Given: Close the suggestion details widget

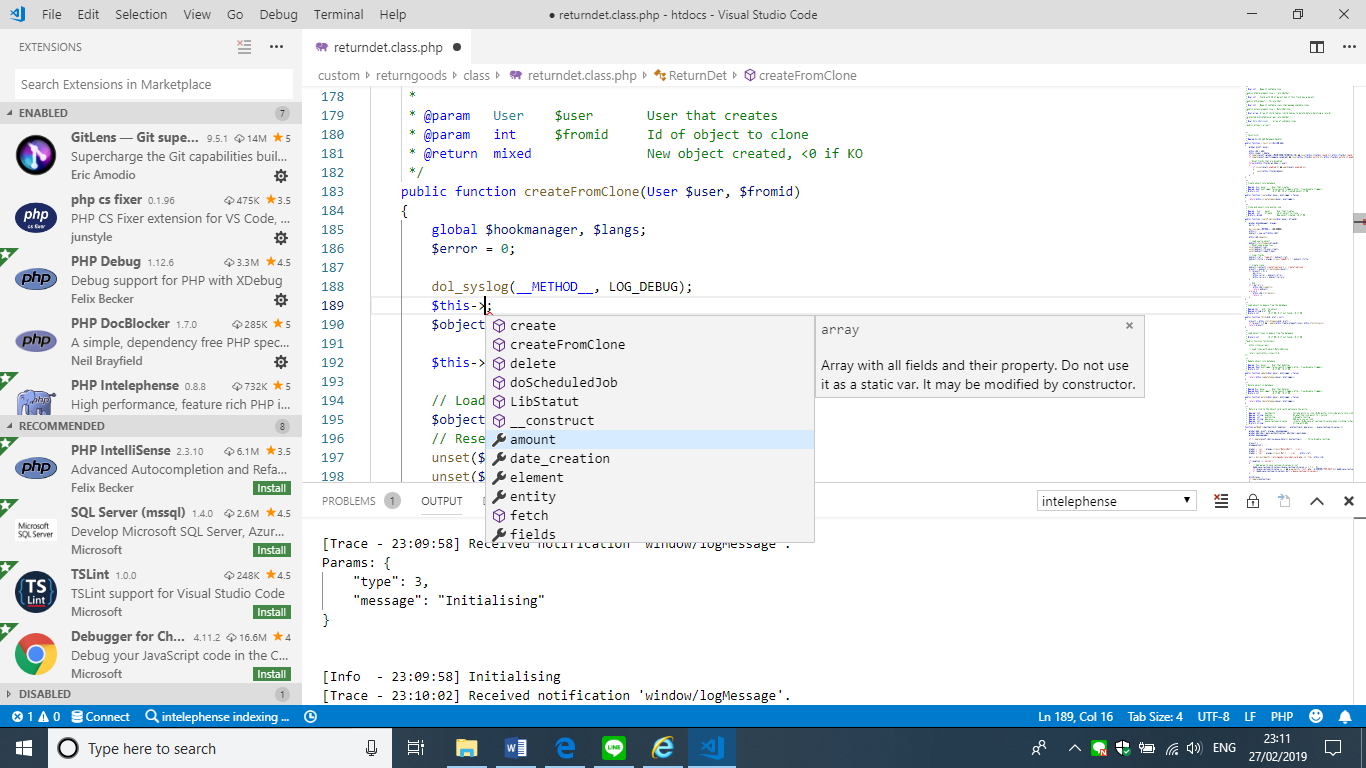Looking at the screenshot, I should pyautogui.click(x=1129, y=326).
